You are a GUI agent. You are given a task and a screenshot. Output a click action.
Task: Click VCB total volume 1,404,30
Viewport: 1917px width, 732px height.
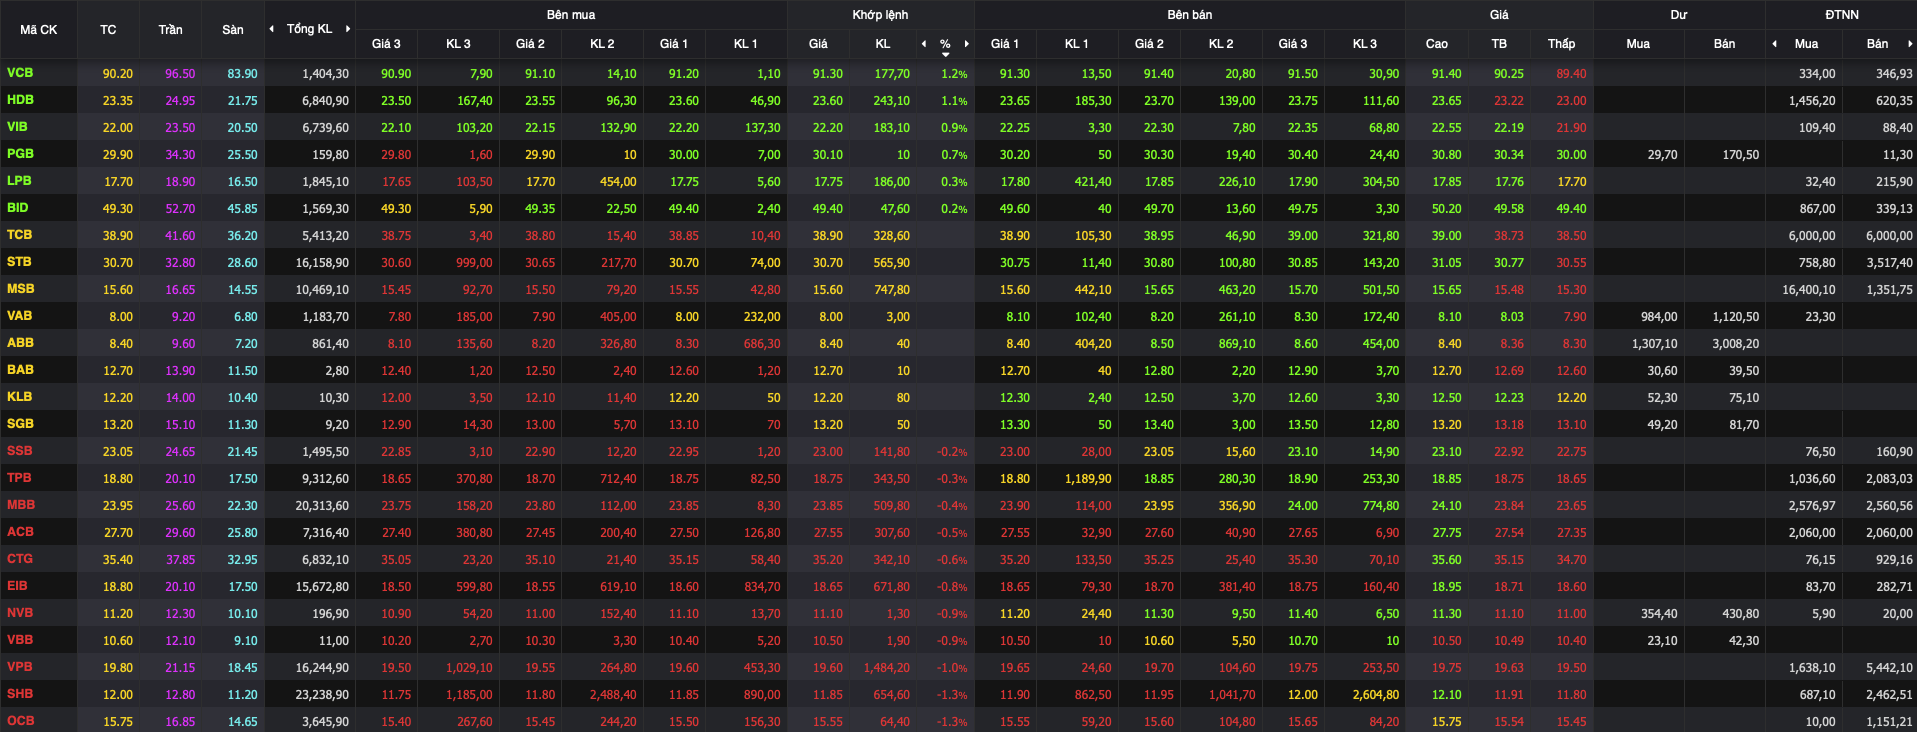point(325,74)
